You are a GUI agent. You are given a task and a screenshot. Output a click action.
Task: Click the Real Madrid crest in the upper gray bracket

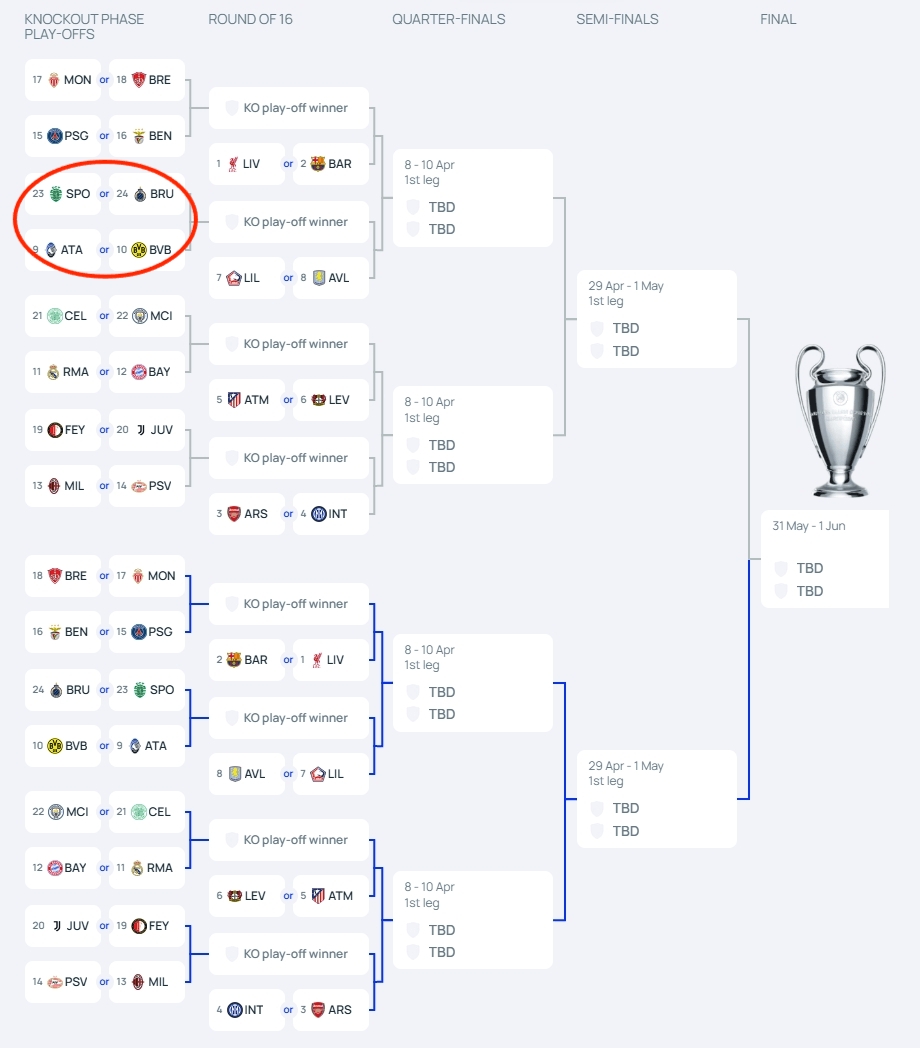click(53, 372)
